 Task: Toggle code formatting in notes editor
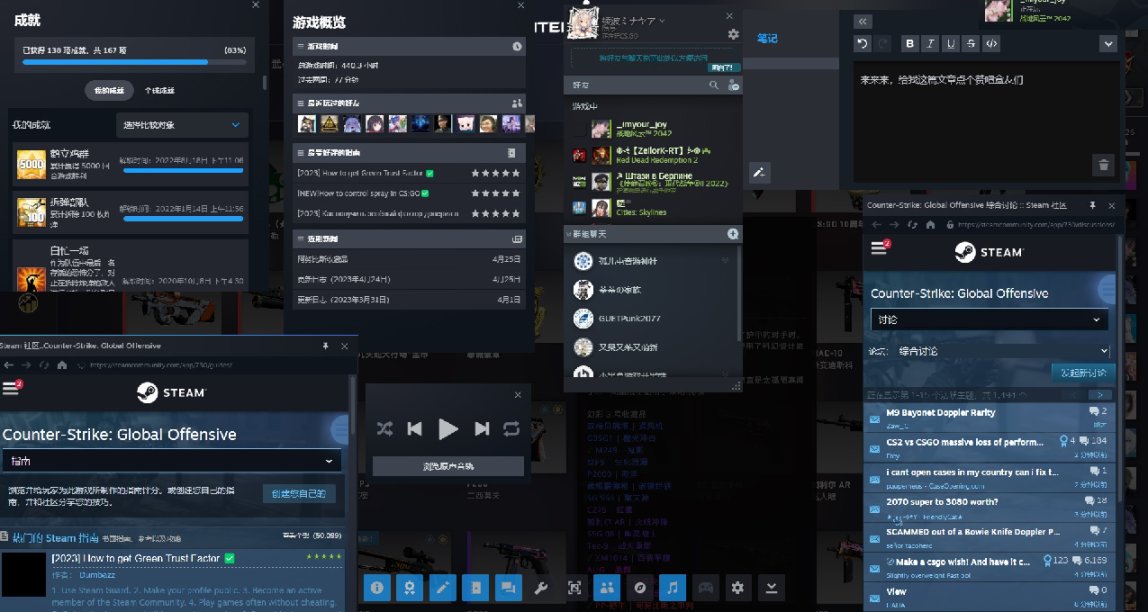[x=991, y=44]
